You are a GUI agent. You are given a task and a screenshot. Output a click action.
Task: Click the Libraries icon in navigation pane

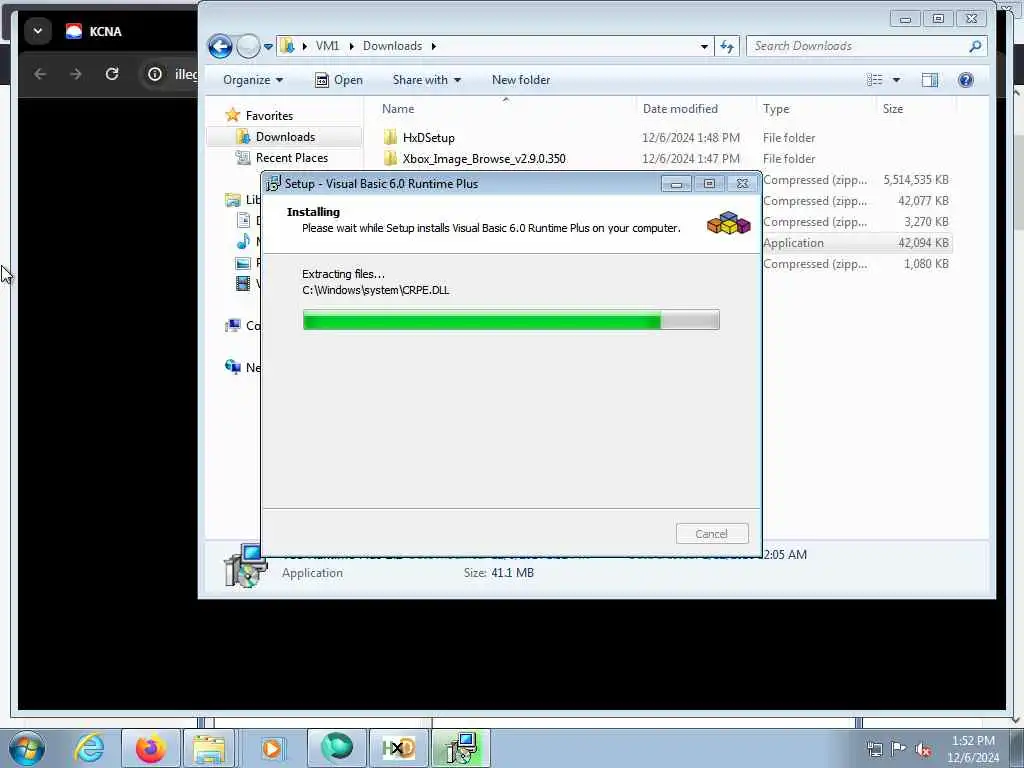[x=232, y=200]
